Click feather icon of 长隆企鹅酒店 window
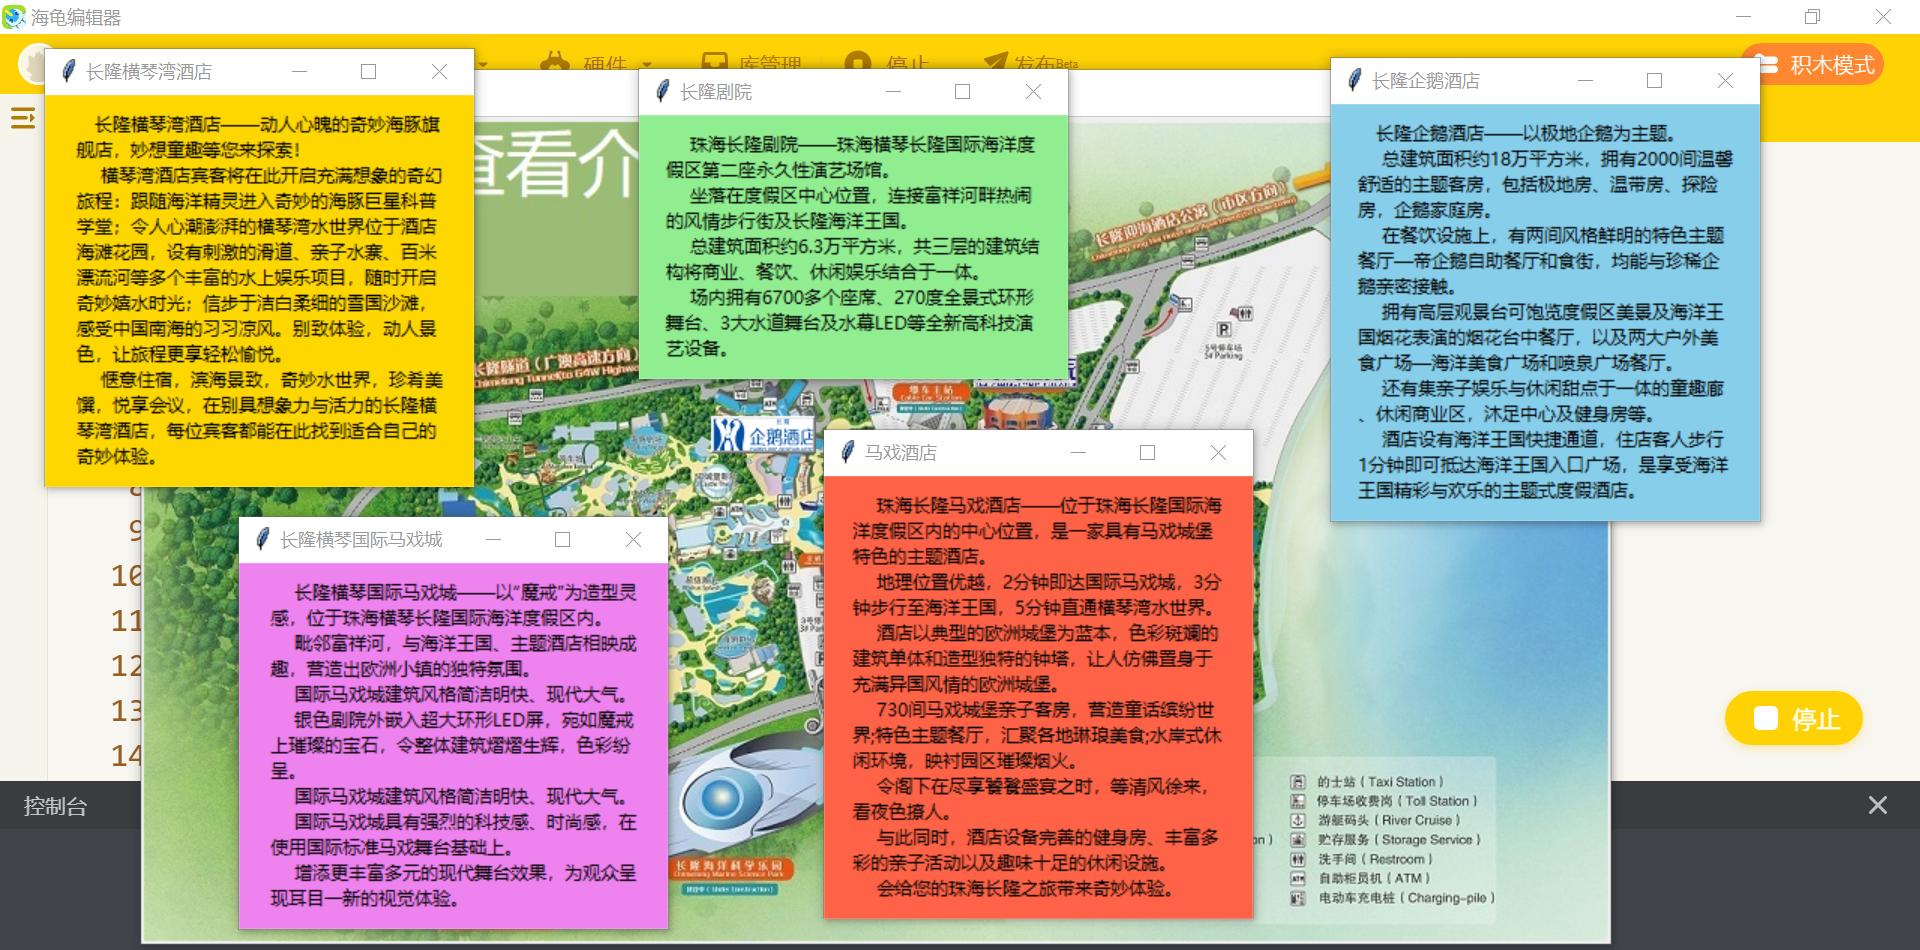The height and width of the screenshot is (950, 1920). click(x=1354, y=80)
